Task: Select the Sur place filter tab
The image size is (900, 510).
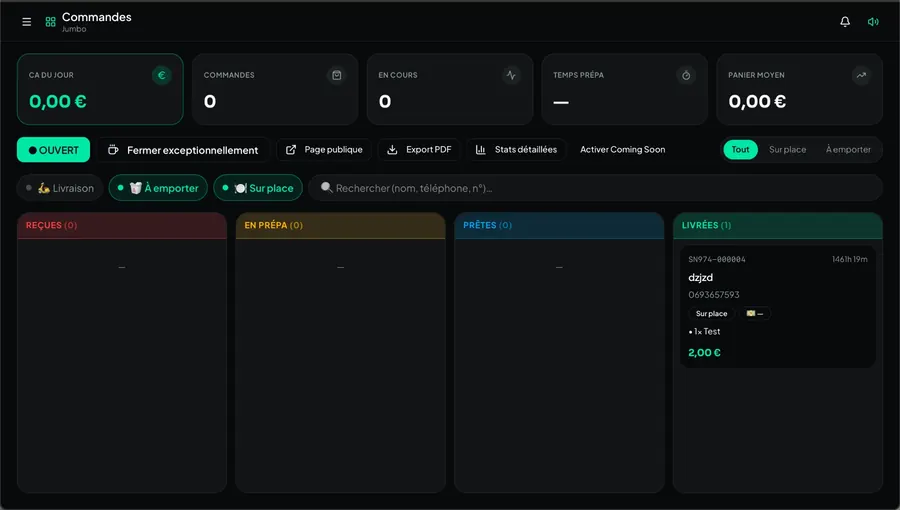Action: 788,150
